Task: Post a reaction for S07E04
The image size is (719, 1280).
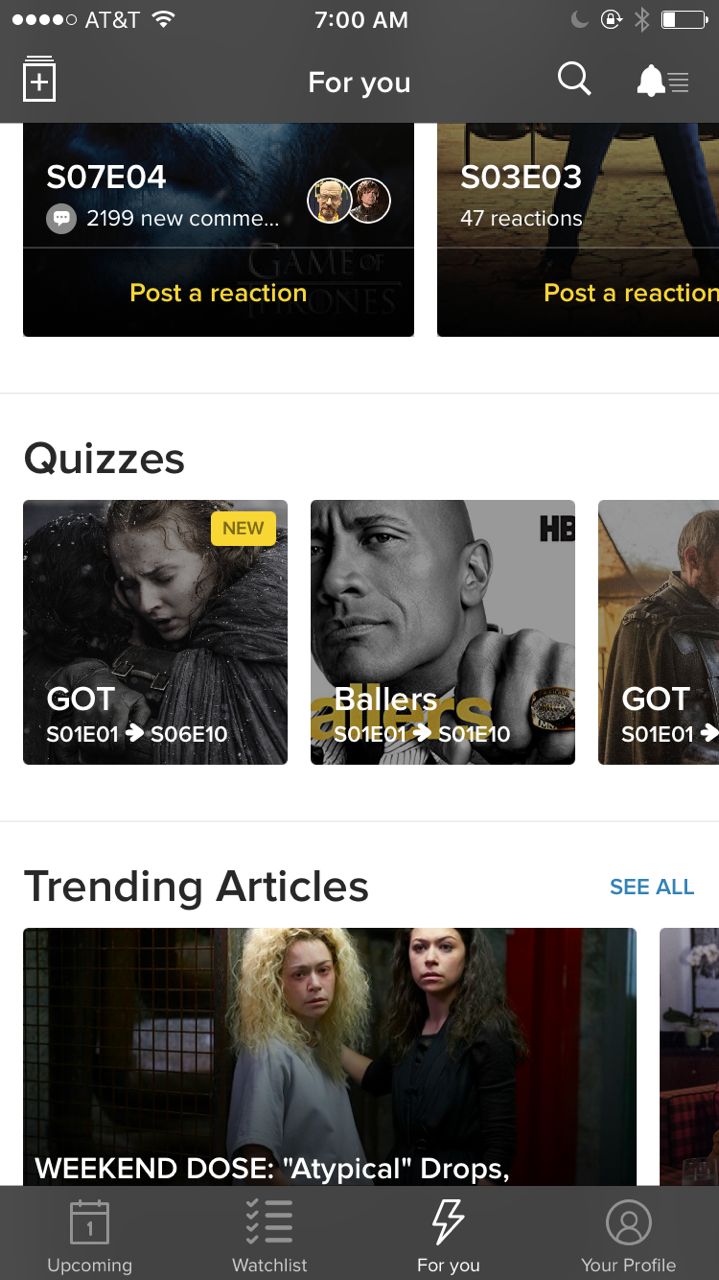Action: [x=218, y=293]
